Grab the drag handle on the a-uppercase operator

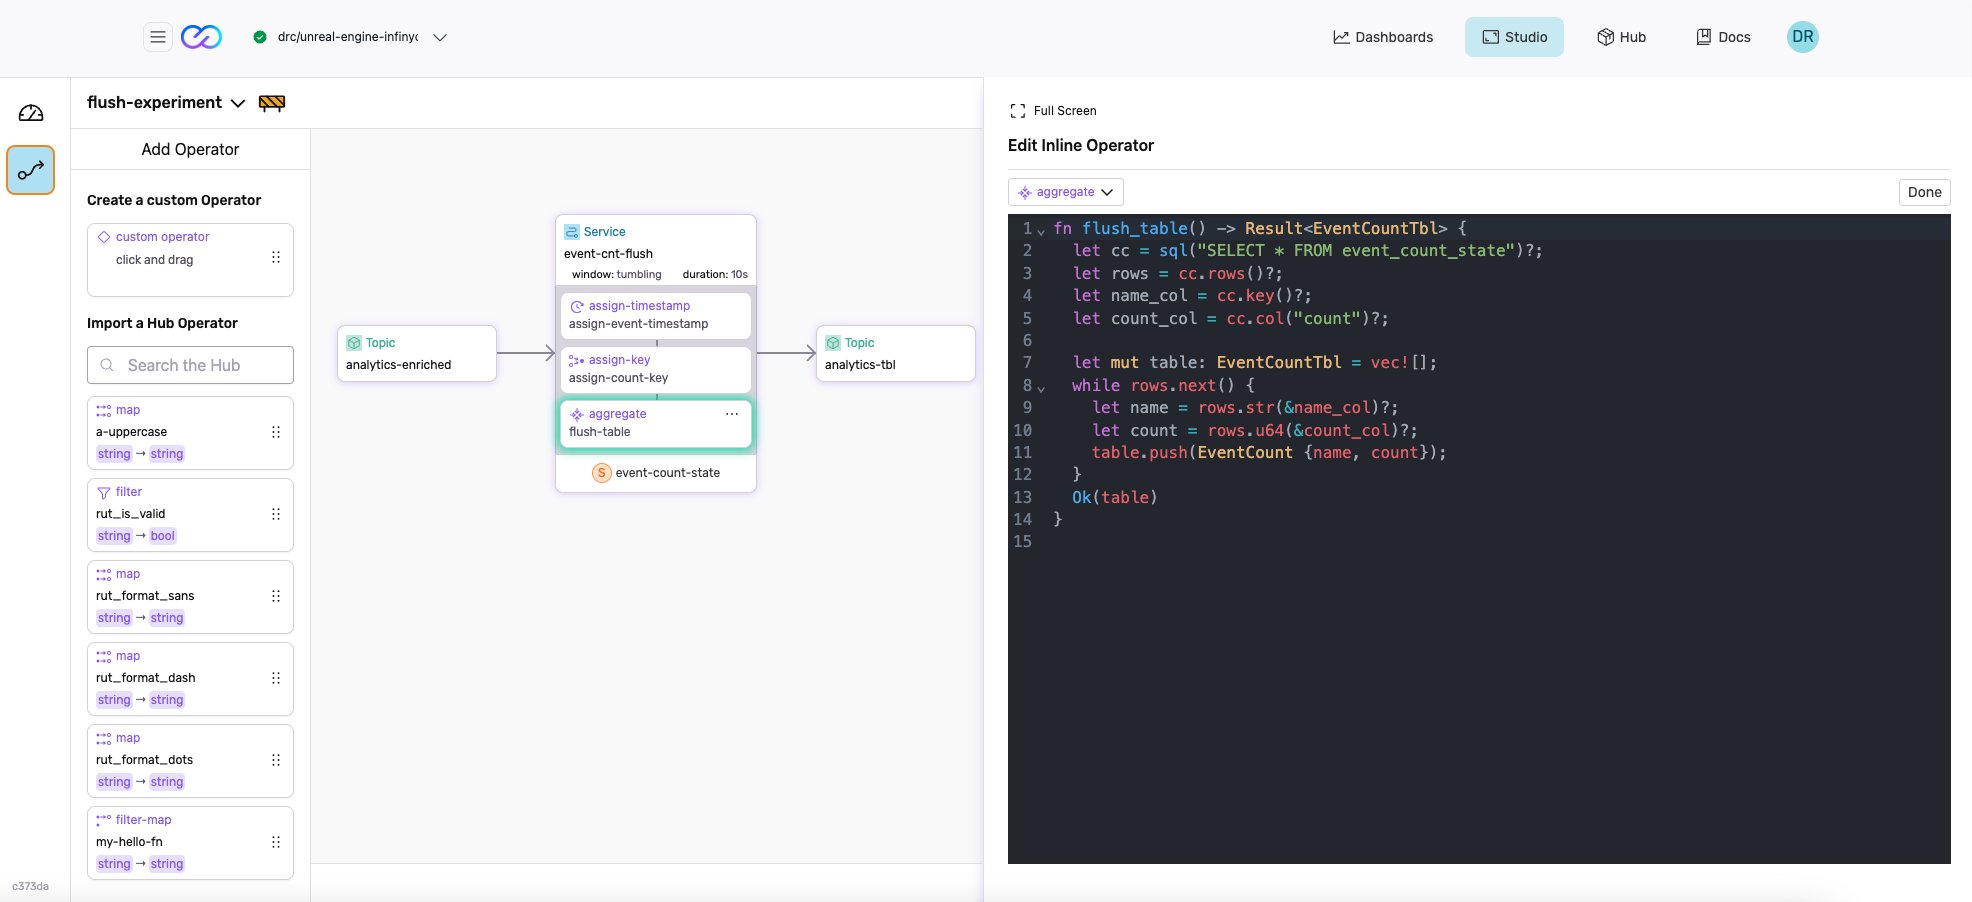click(x=276, y=432)
